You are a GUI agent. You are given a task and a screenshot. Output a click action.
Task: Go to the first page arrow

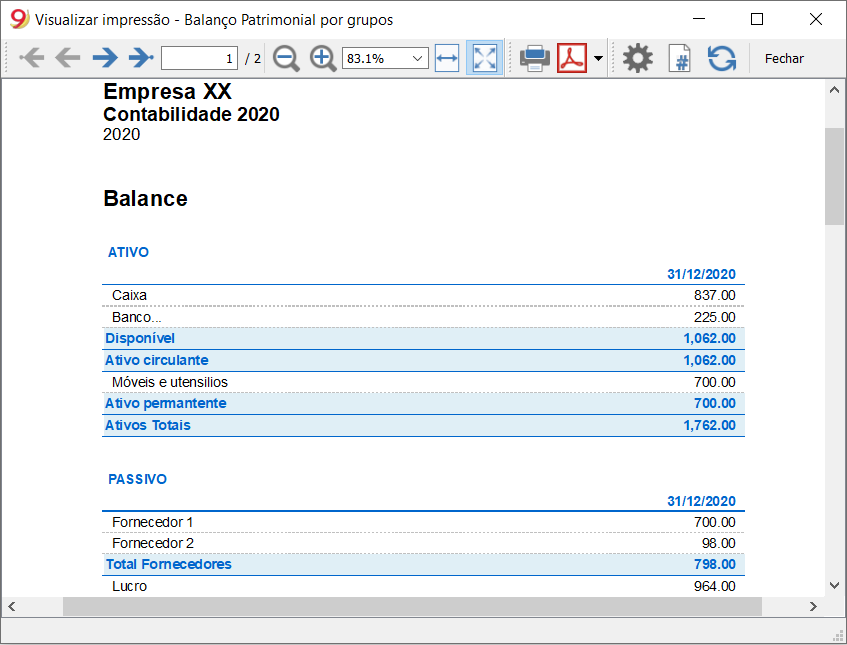[x=32, y=58]
